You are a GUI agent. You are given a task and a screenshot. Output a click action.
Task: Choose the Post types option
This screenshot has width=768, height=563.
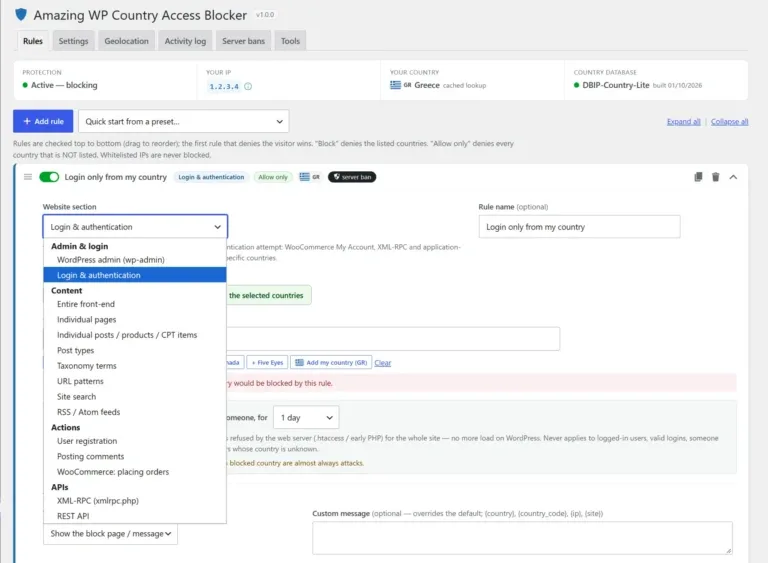pyautogui.click(x=135, y=350)
